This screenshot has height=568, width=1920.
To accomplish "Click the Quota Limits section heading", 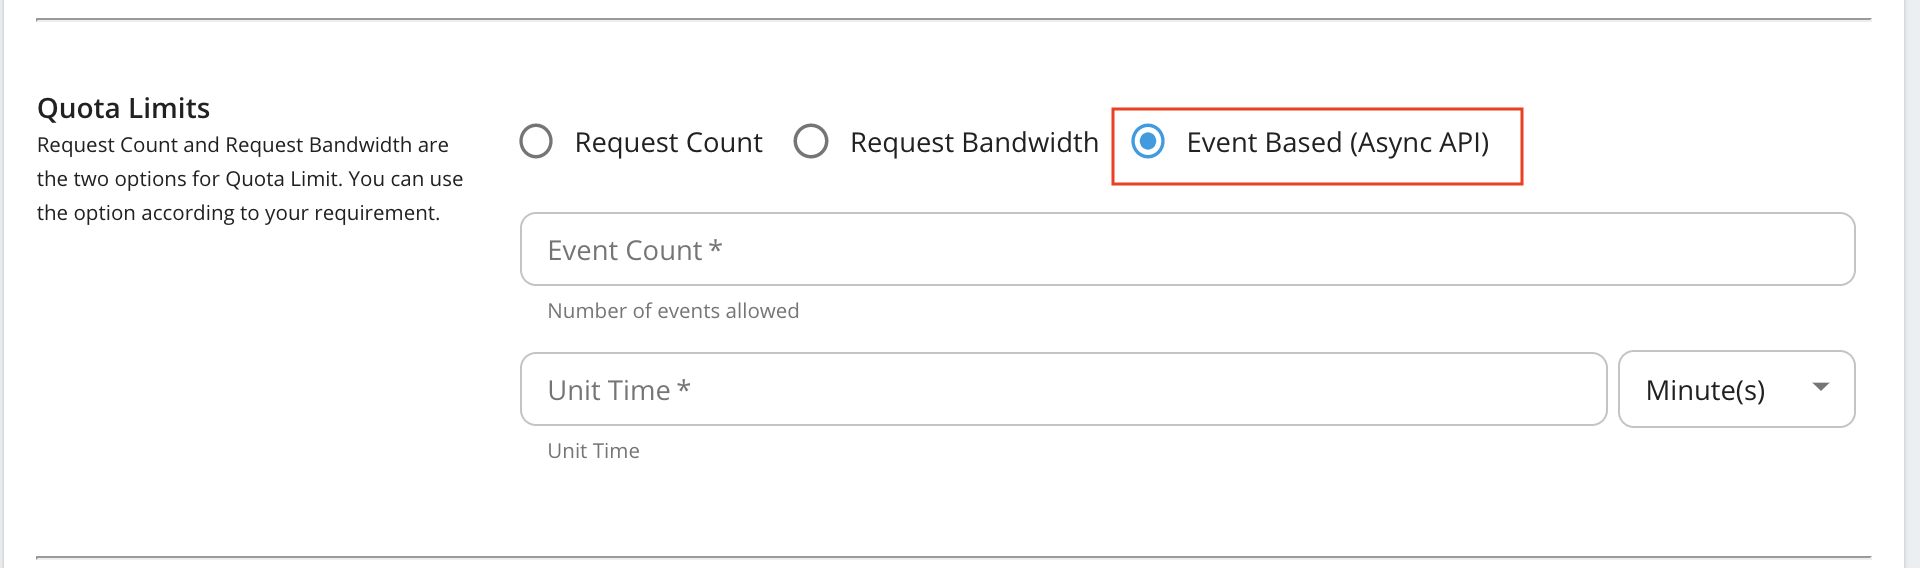I will point(123,108).
